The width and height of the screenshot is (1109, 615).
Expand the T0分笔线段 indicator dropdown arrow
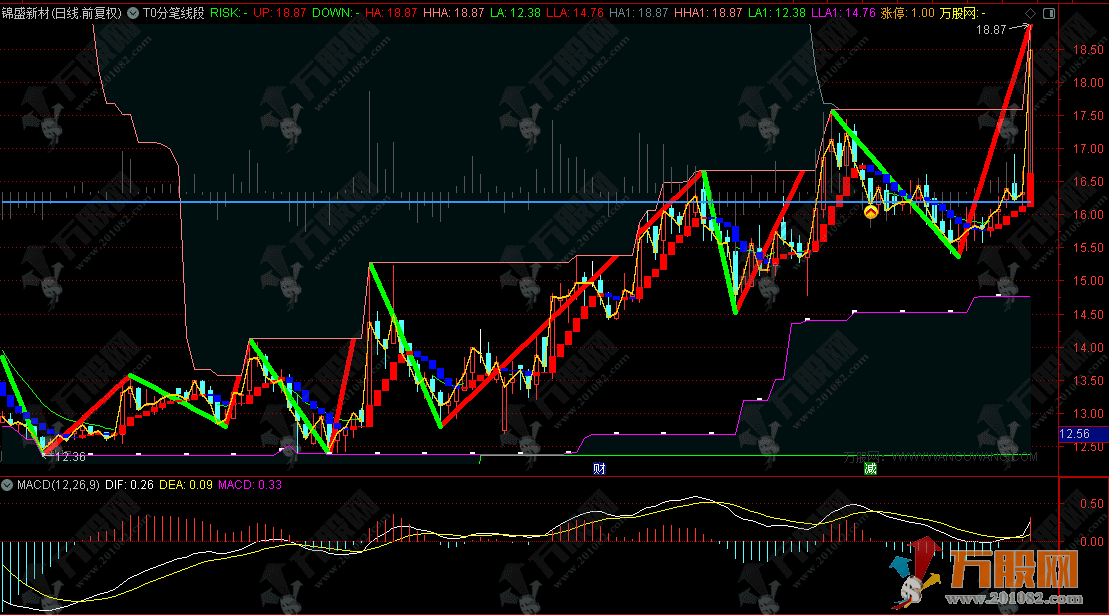[x=135, y=14]
